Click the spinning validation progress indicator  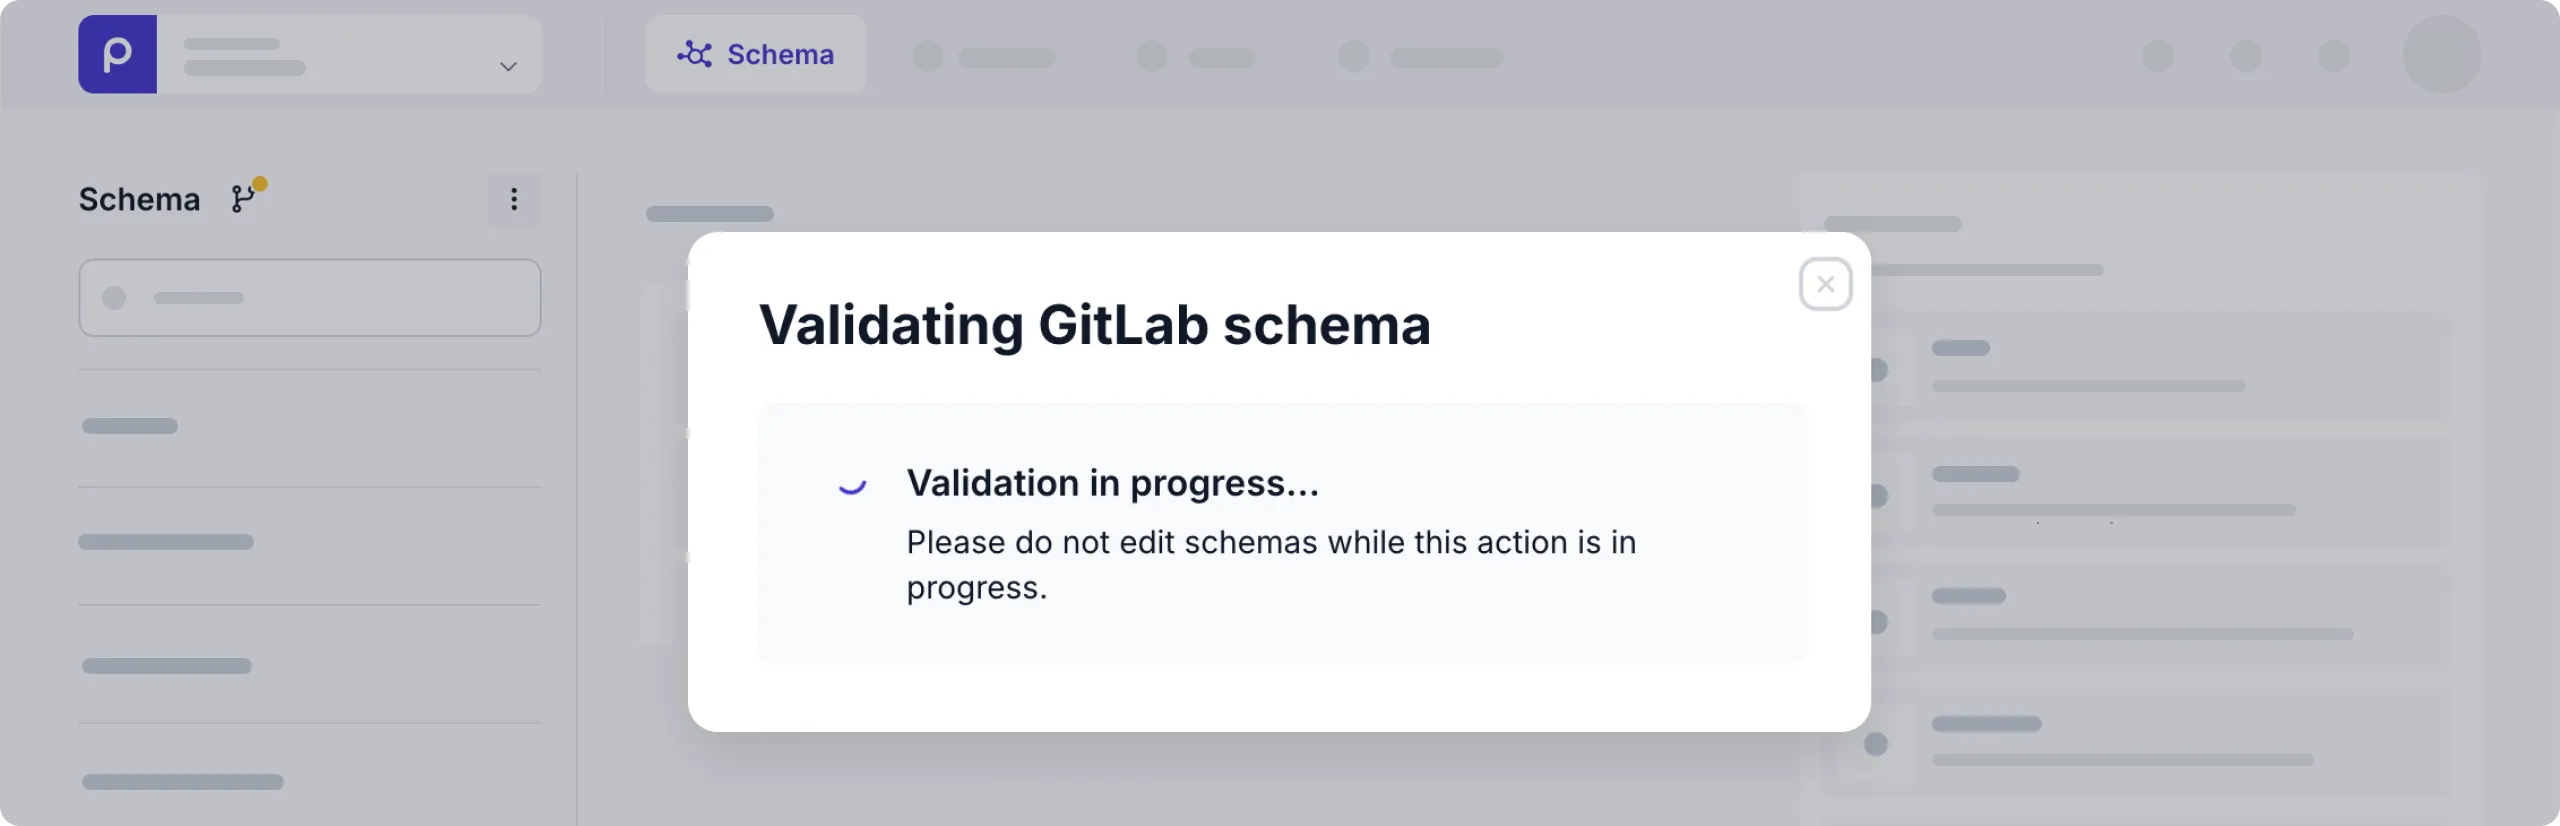(853, 486)
